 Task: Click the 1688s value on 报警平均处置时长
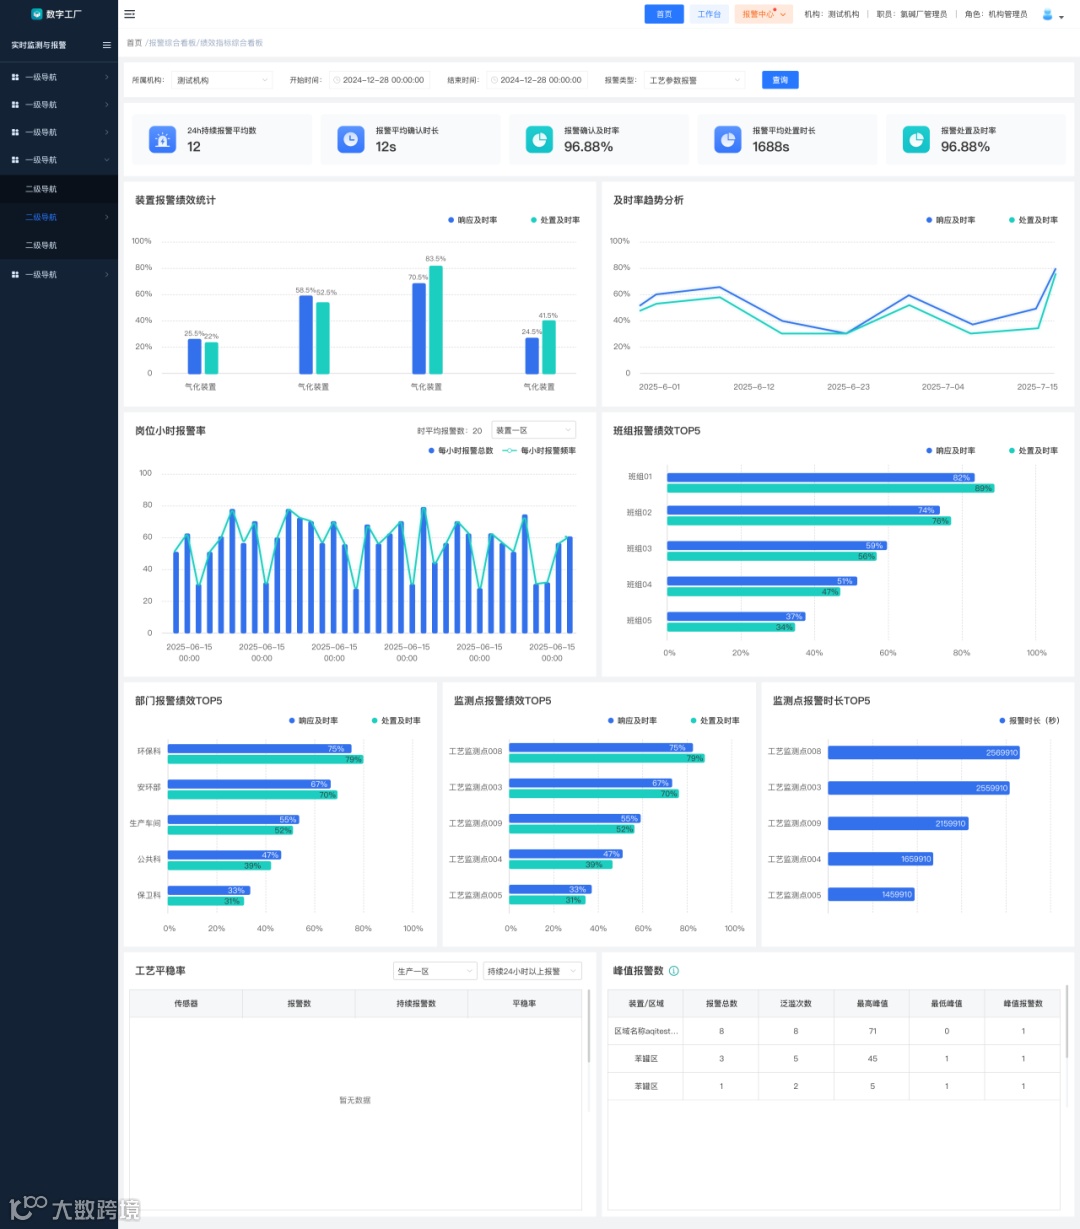click(771, 147)
